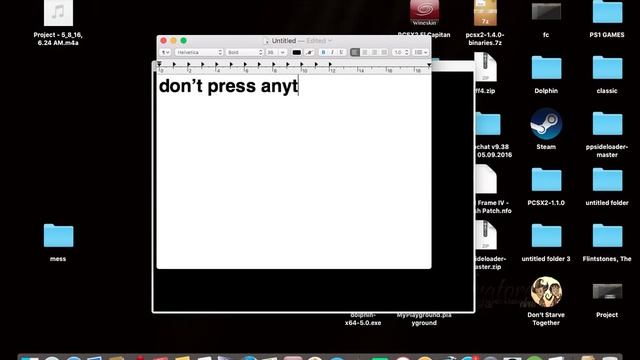Select the PCSX2-1.1.0 folder
This screenshot has width=640, height=360.
click(546, 180)
